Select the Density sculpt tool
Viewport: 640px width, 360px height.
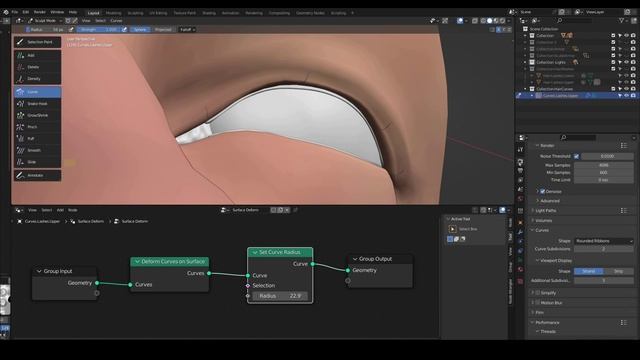click(x=37, y=78)
